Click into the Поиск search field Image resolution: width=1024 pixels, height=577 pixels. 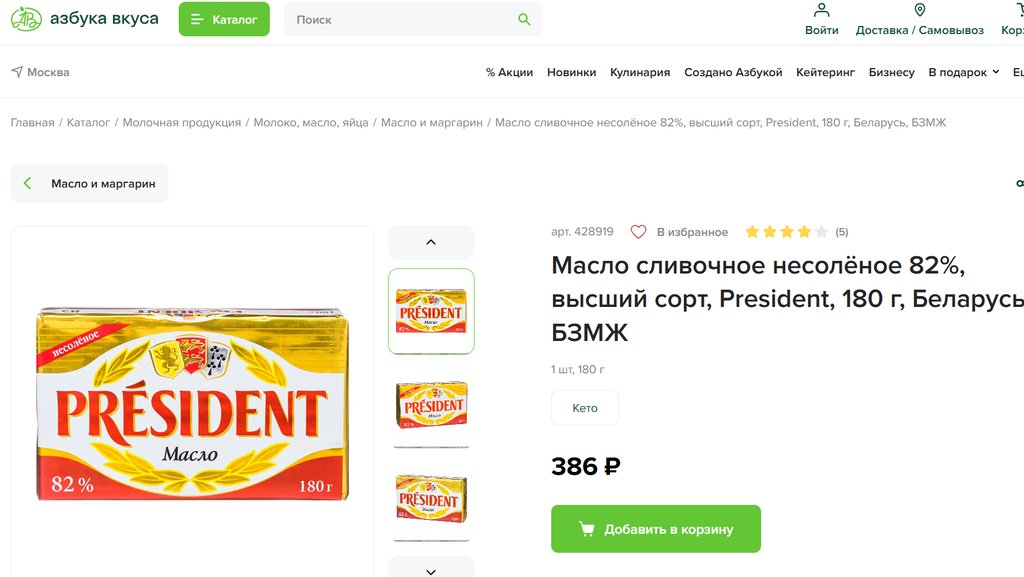(400, 19)
